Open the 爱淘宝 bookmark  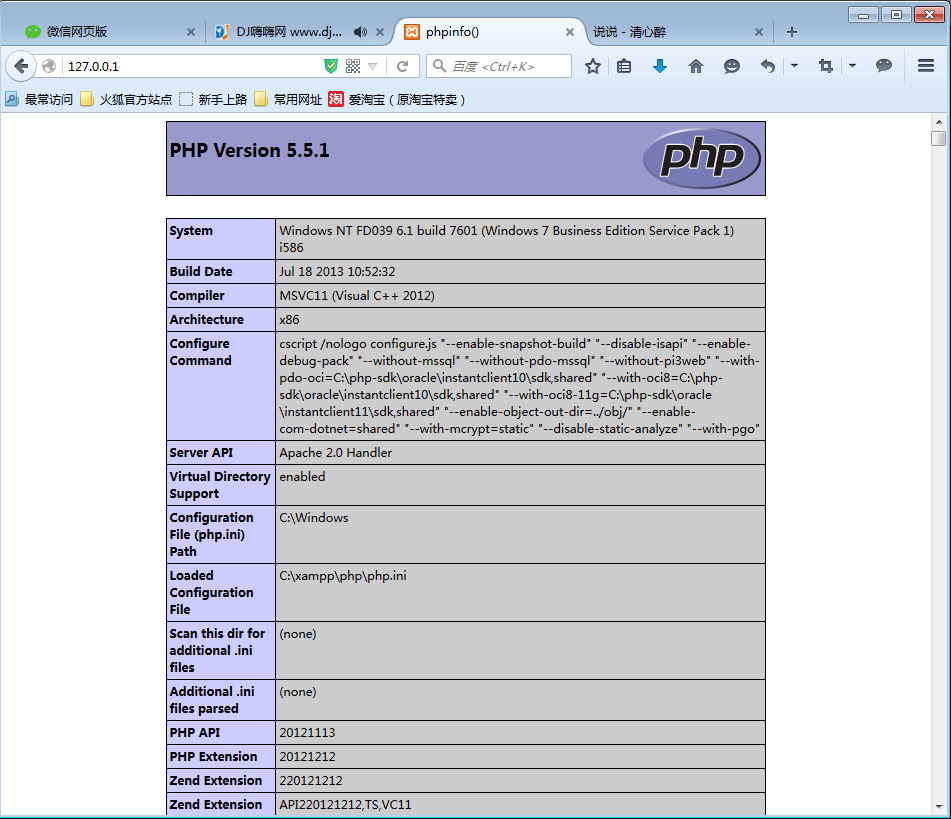[x=396, y=99]
